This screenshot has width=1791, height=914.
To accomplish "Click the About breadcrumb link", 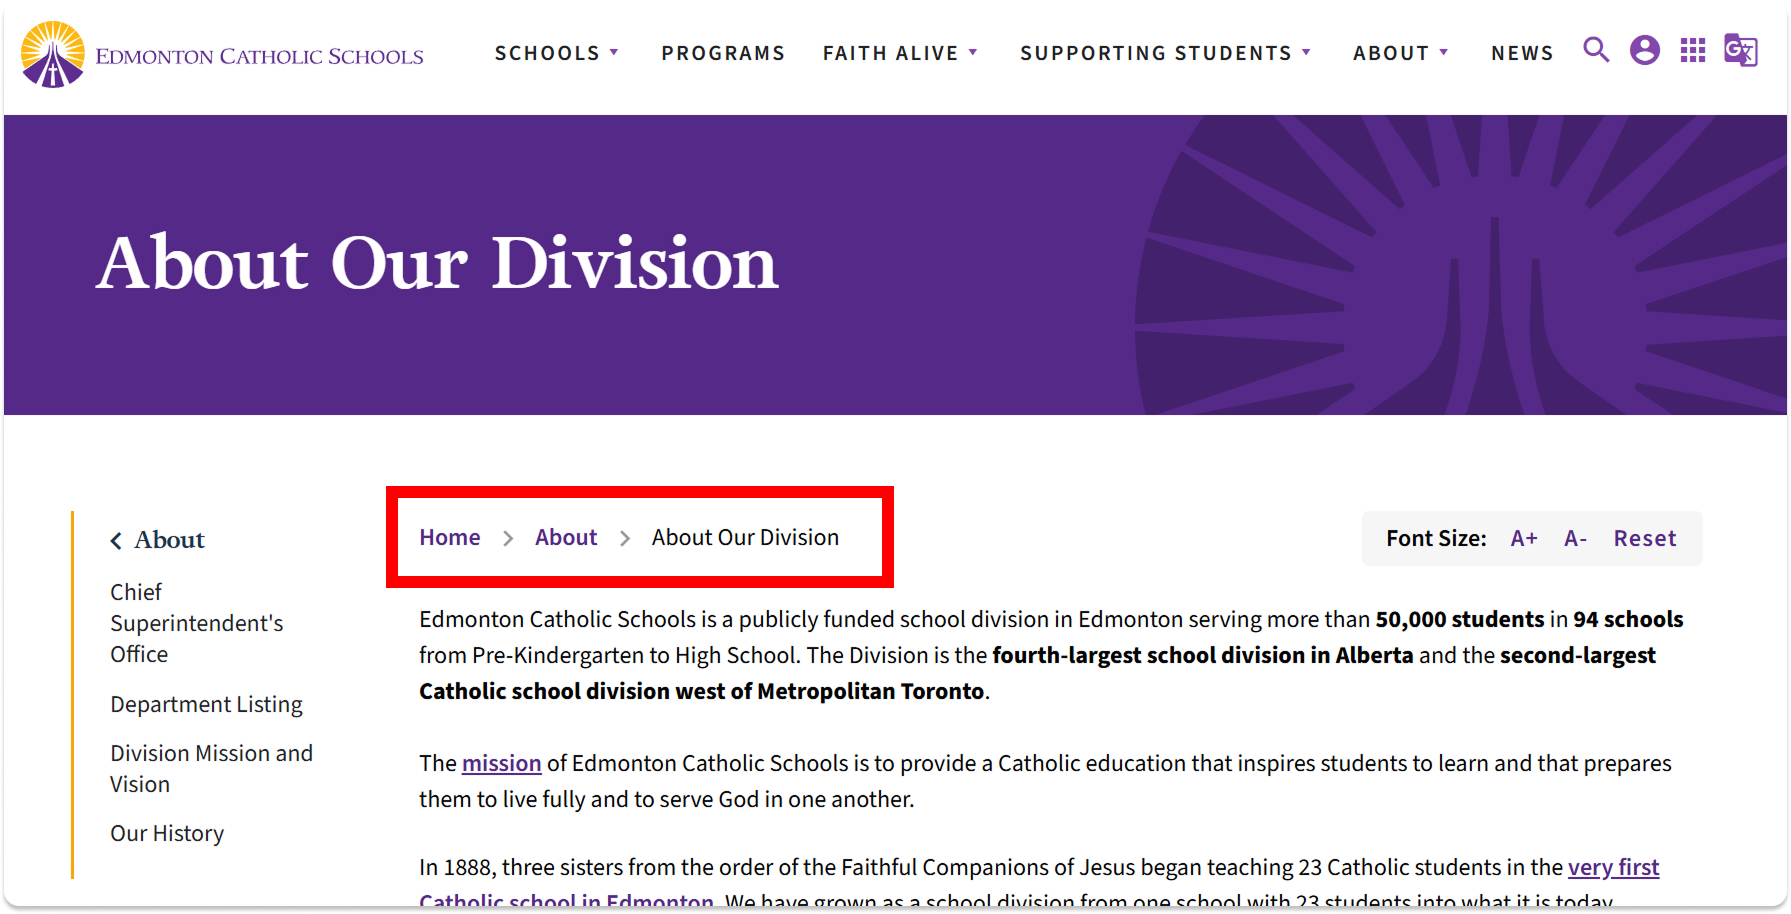I will point(566,538).
